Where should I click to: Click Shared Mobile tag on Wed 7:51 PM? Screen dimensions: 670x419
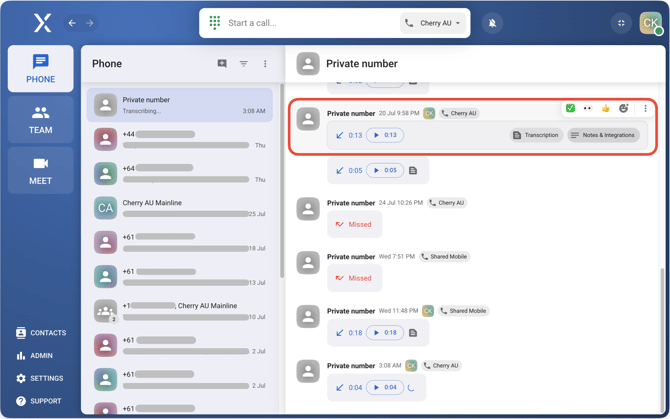point(444,257)
